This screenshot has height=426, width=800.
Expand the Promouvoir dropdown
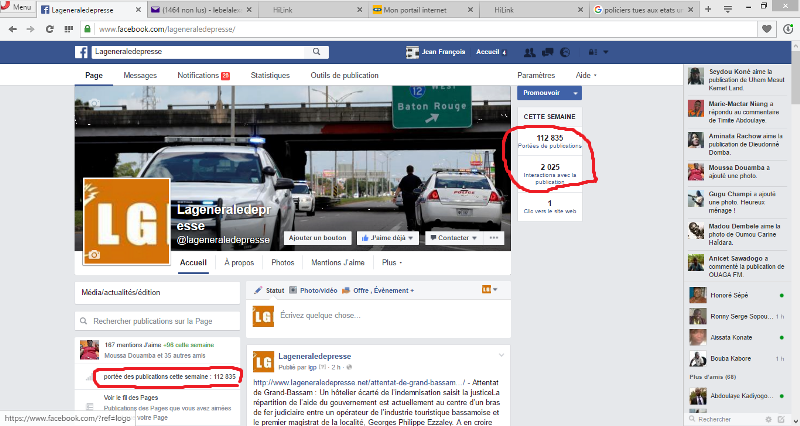pyautogui.click(x=546, y=92)
